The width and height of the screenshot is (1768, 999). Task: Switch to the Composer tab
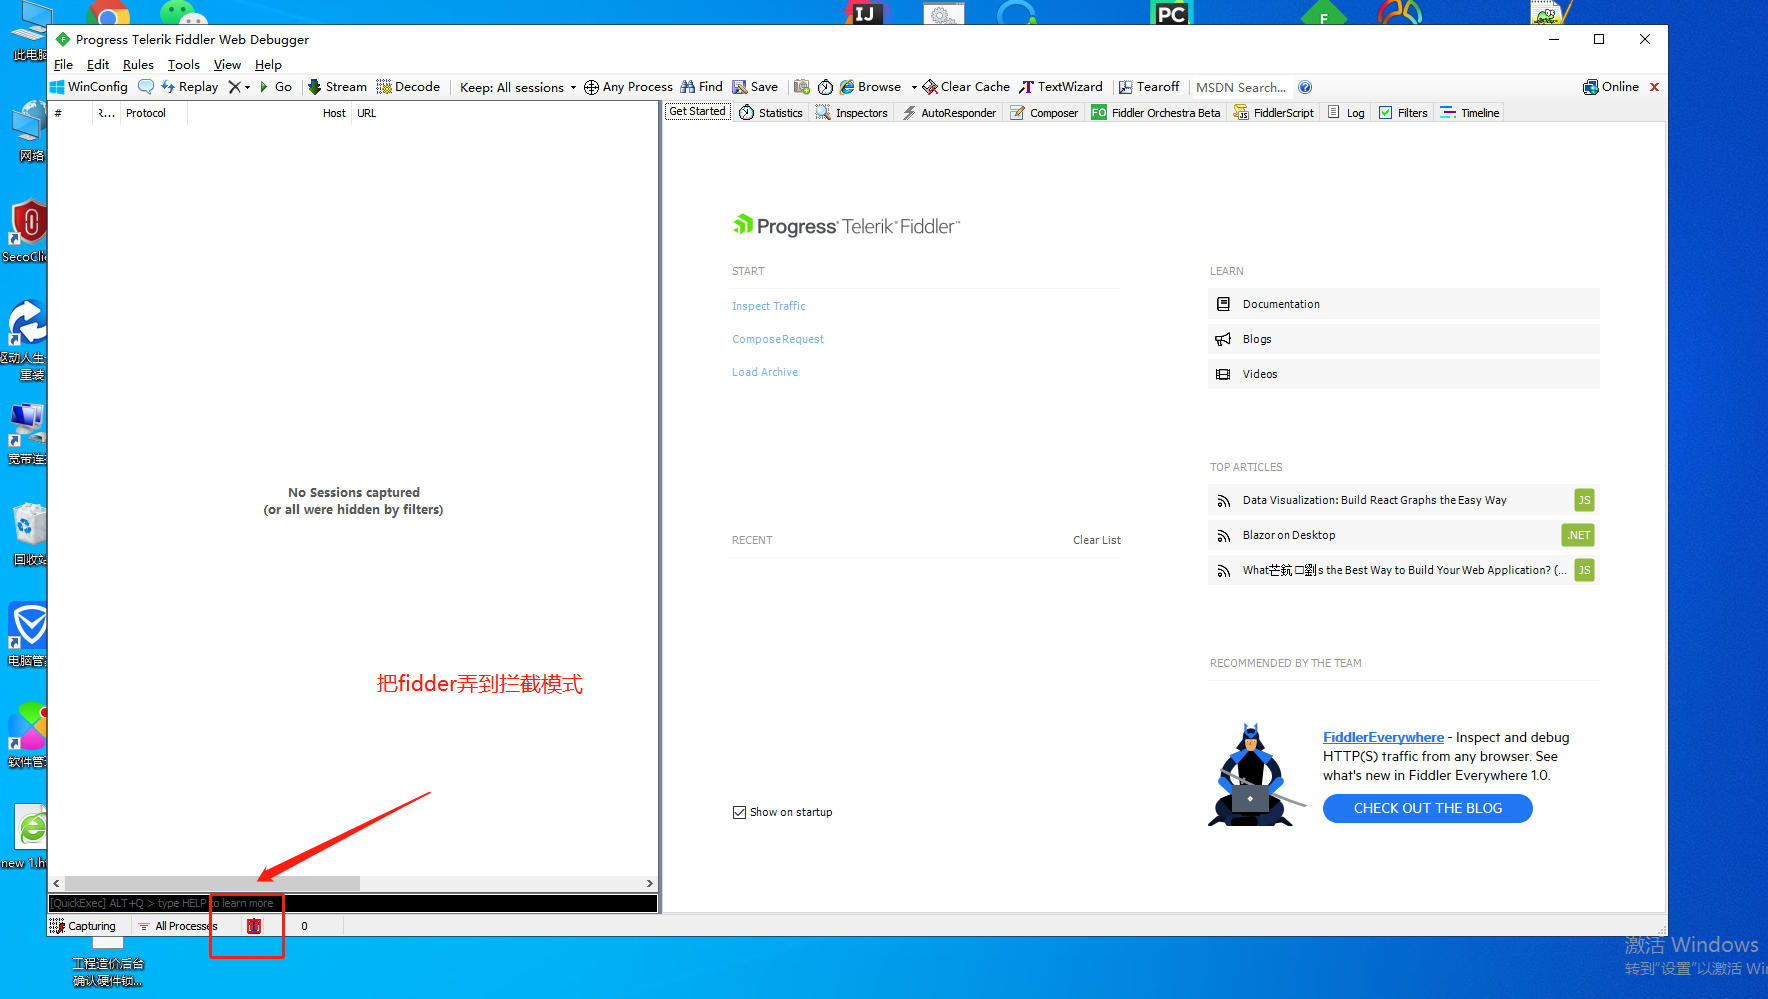tap(1044, 113)
